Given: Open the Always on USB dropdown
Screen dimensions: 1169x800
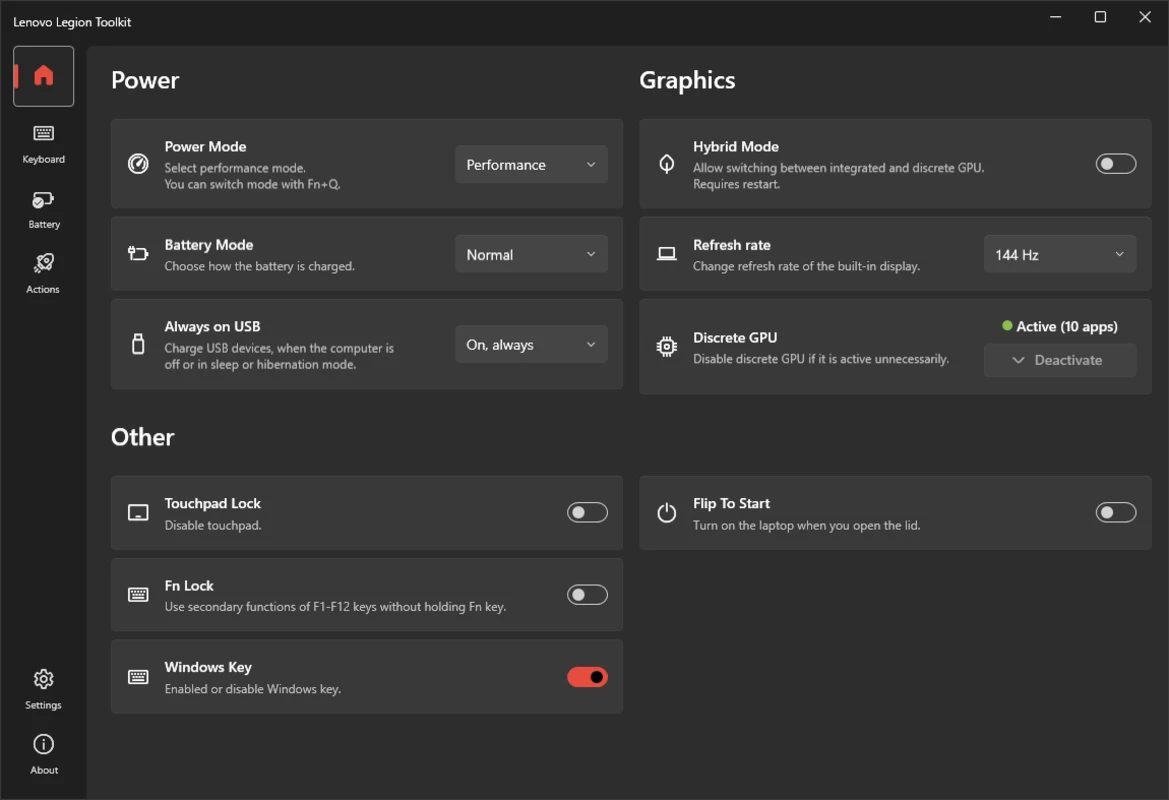Looking at the screenshot, I should (531, 344).
